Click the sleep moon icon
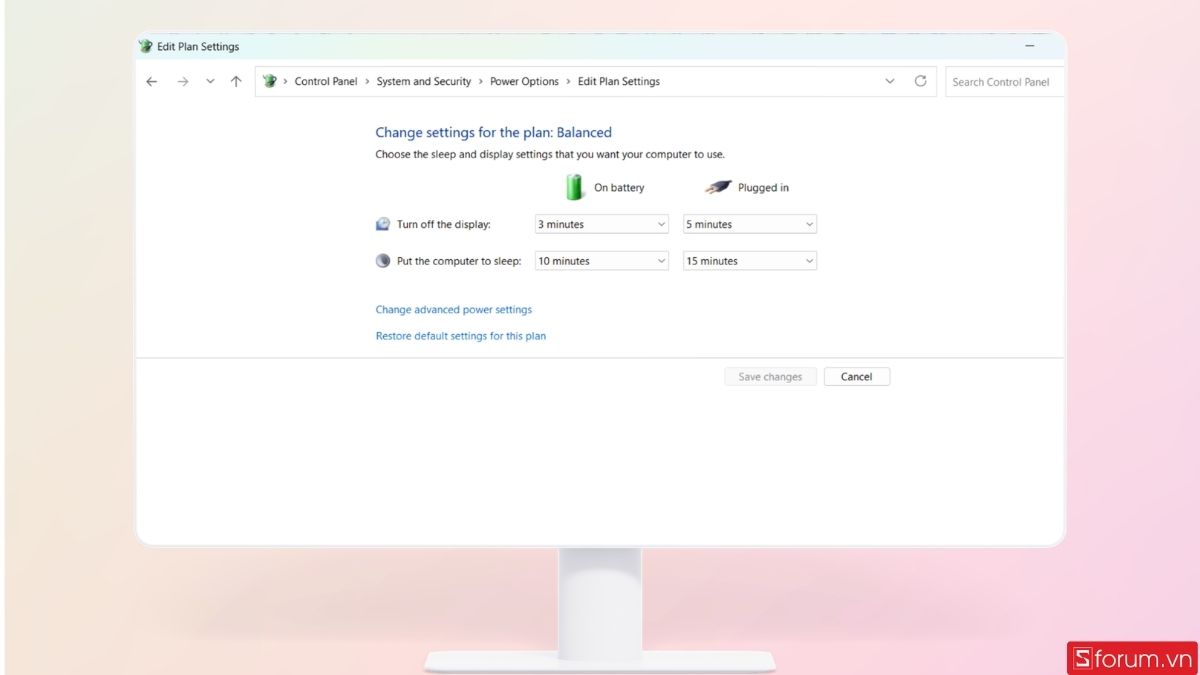The height and width of the screenshot is (675, 1200). point(383,261)
